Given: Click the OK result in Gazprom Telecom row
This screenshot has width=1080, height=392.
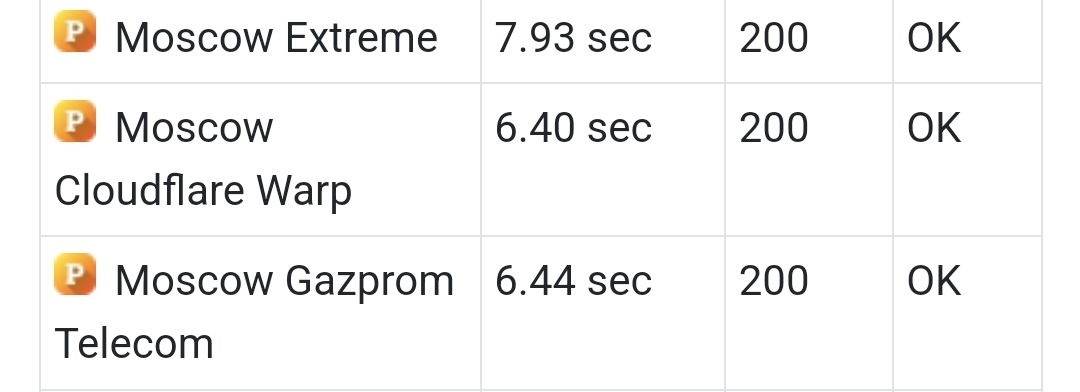Looking at the screenshot, I should coord(934,280).
